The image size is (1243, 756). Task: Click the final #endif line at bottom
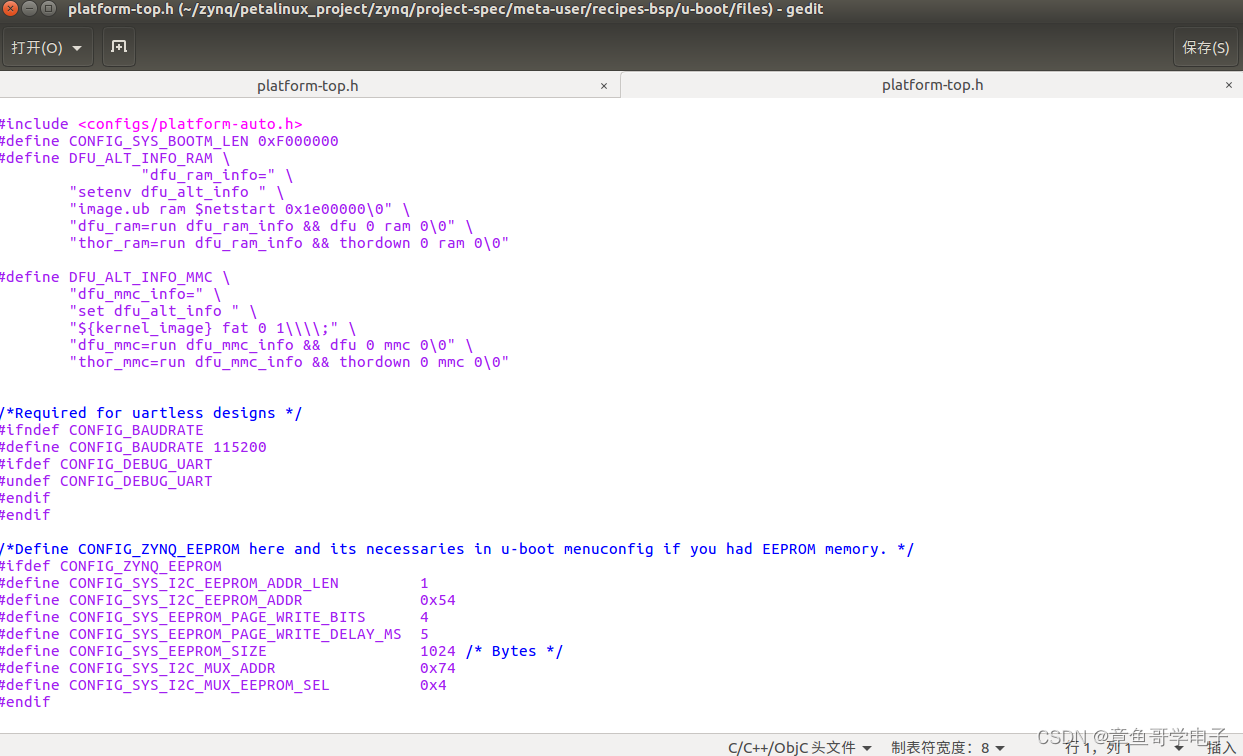pos(25,702)
